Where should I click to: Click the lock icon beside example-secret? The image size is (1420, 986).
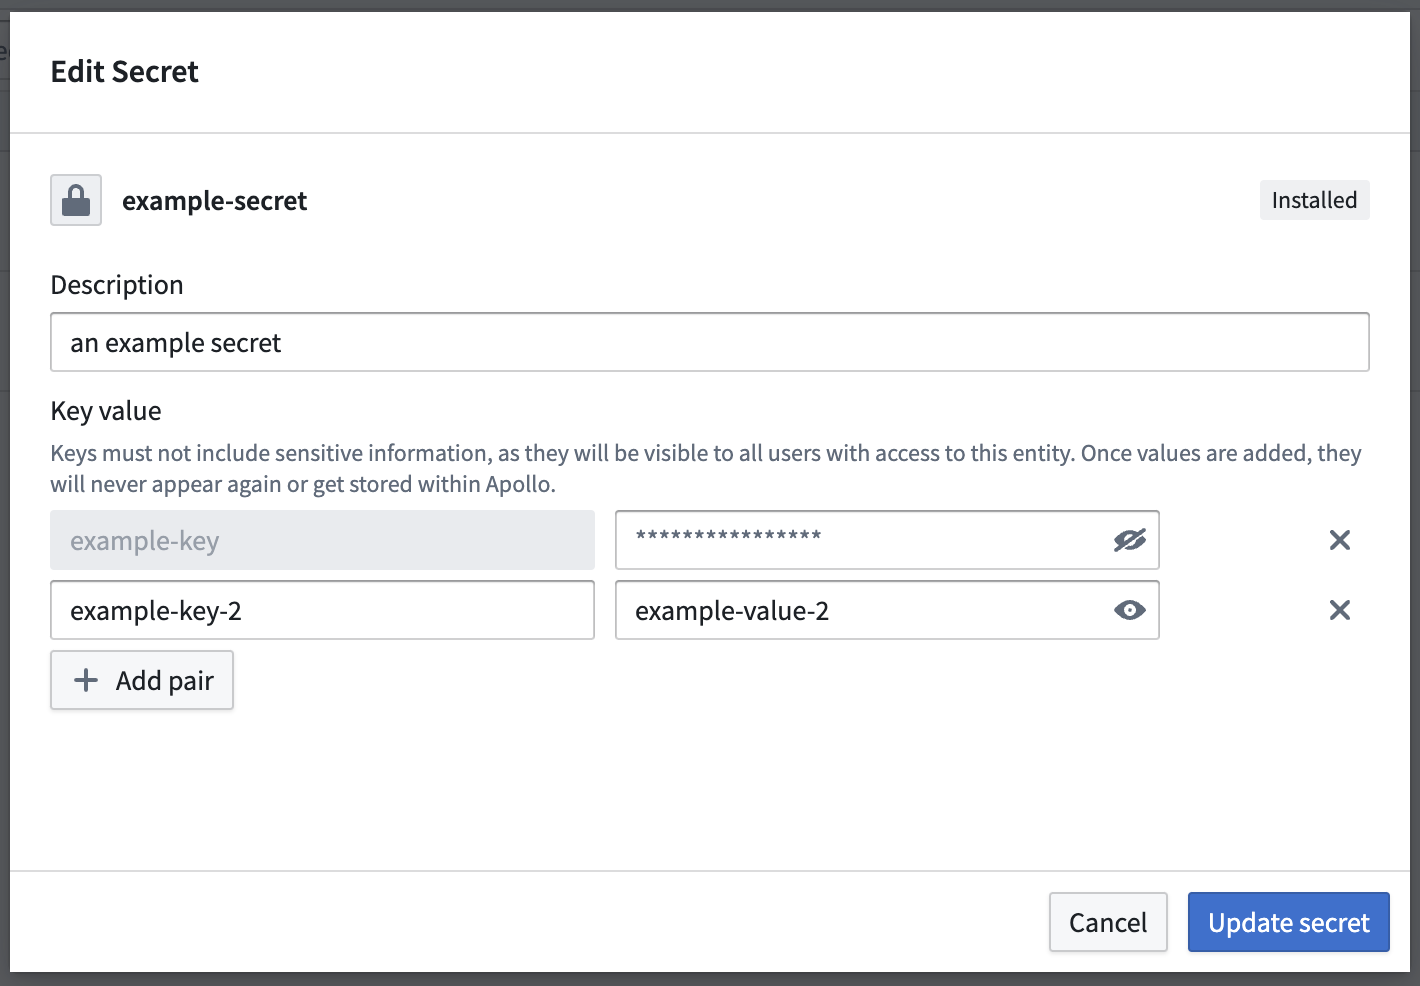76,200
